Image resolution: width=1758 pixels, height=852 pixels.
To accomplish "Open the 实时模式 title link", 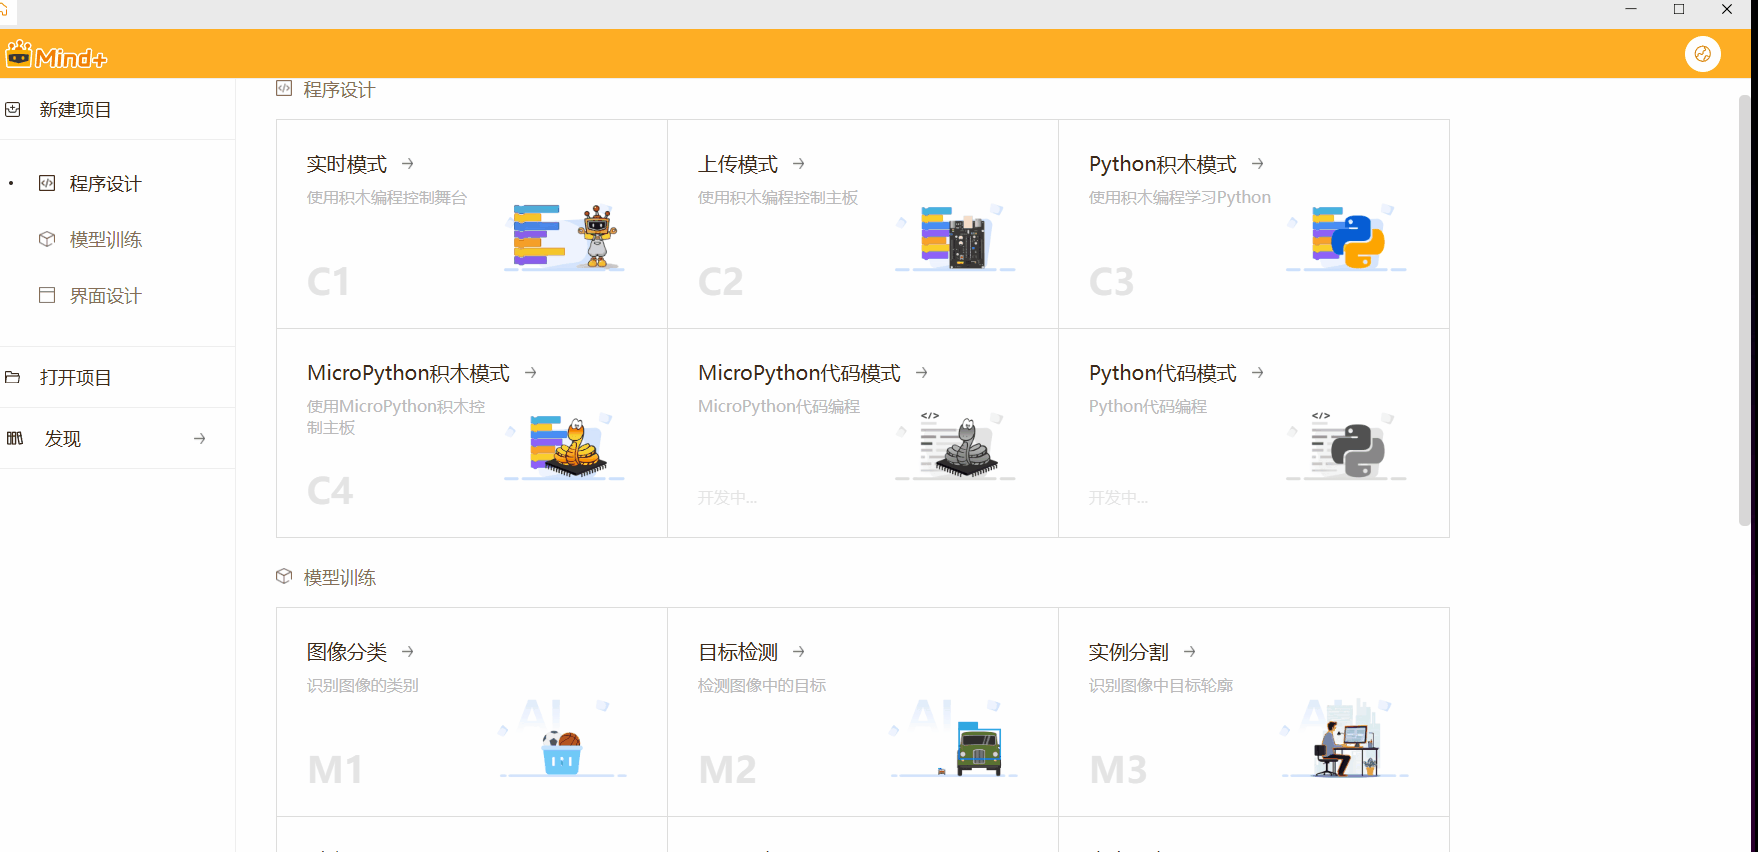I will coord(346,164).
